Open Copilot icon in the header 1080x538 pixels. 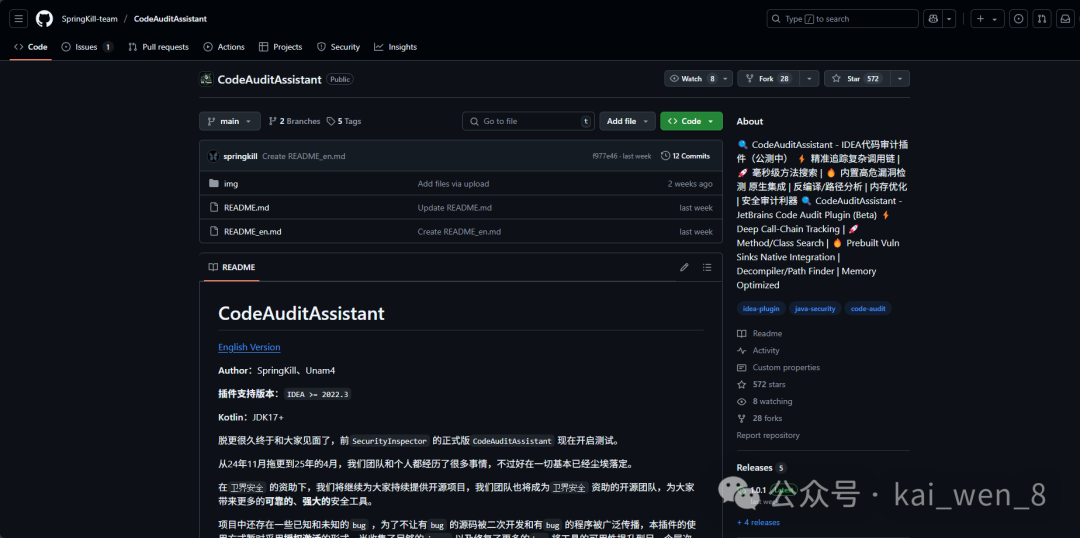933,19
